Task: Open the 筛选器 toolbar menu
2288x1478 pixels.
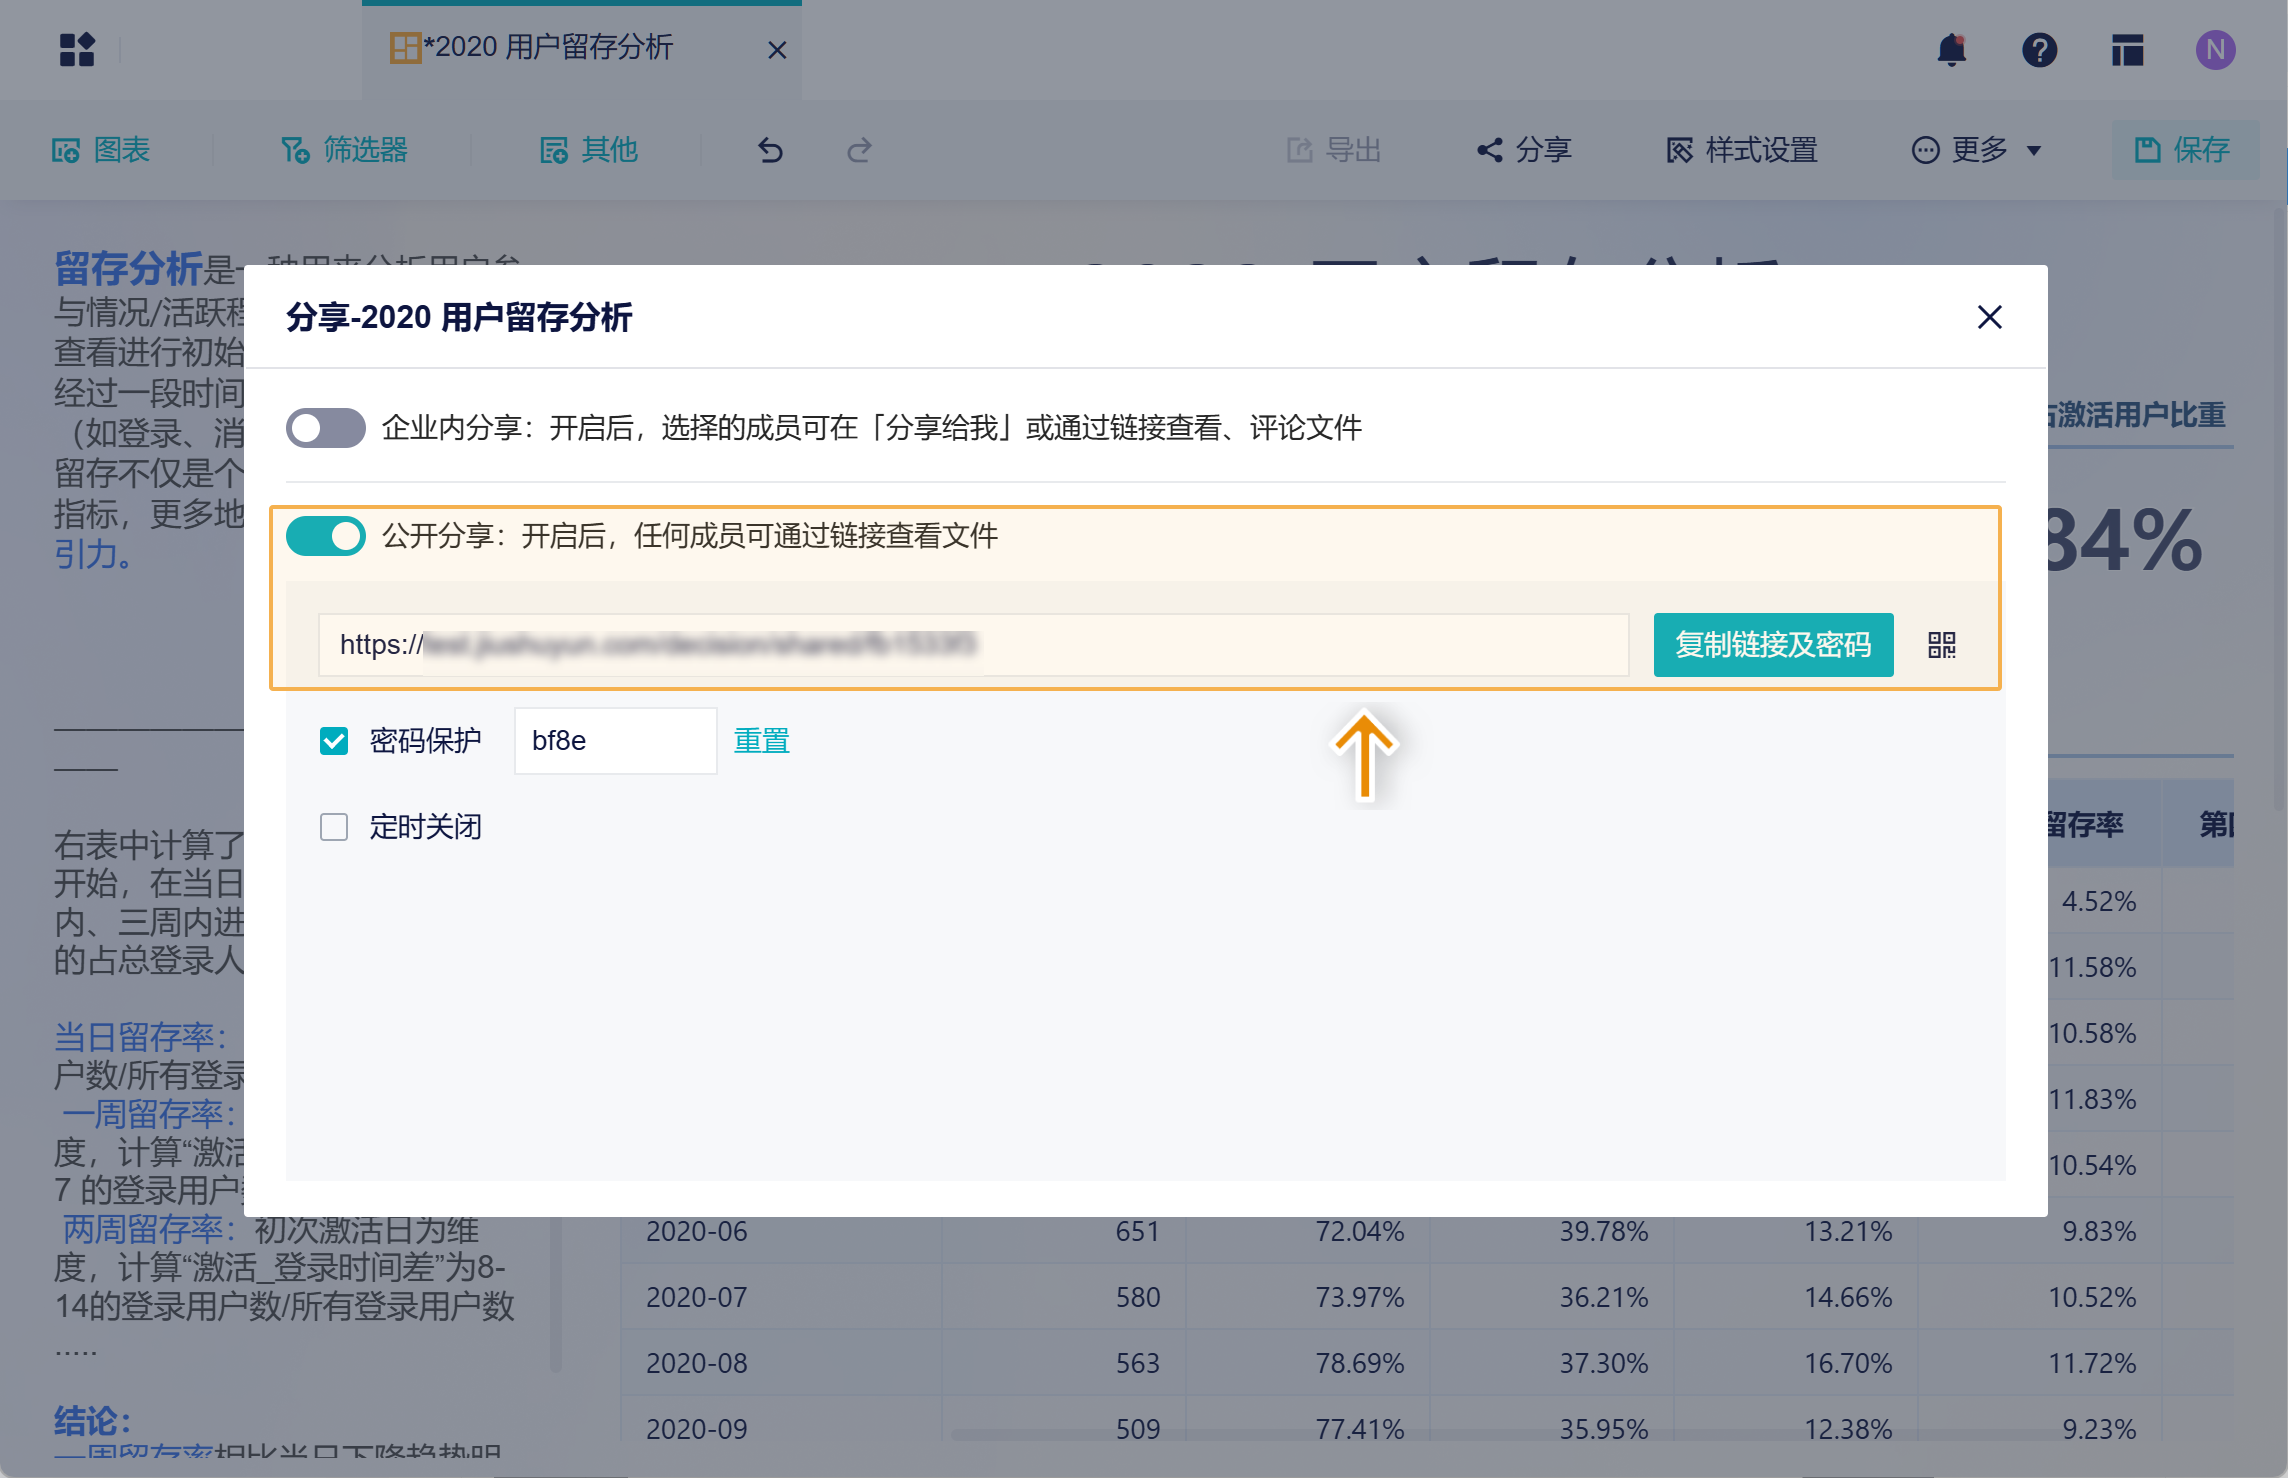Action: click(x=345, y=150)
